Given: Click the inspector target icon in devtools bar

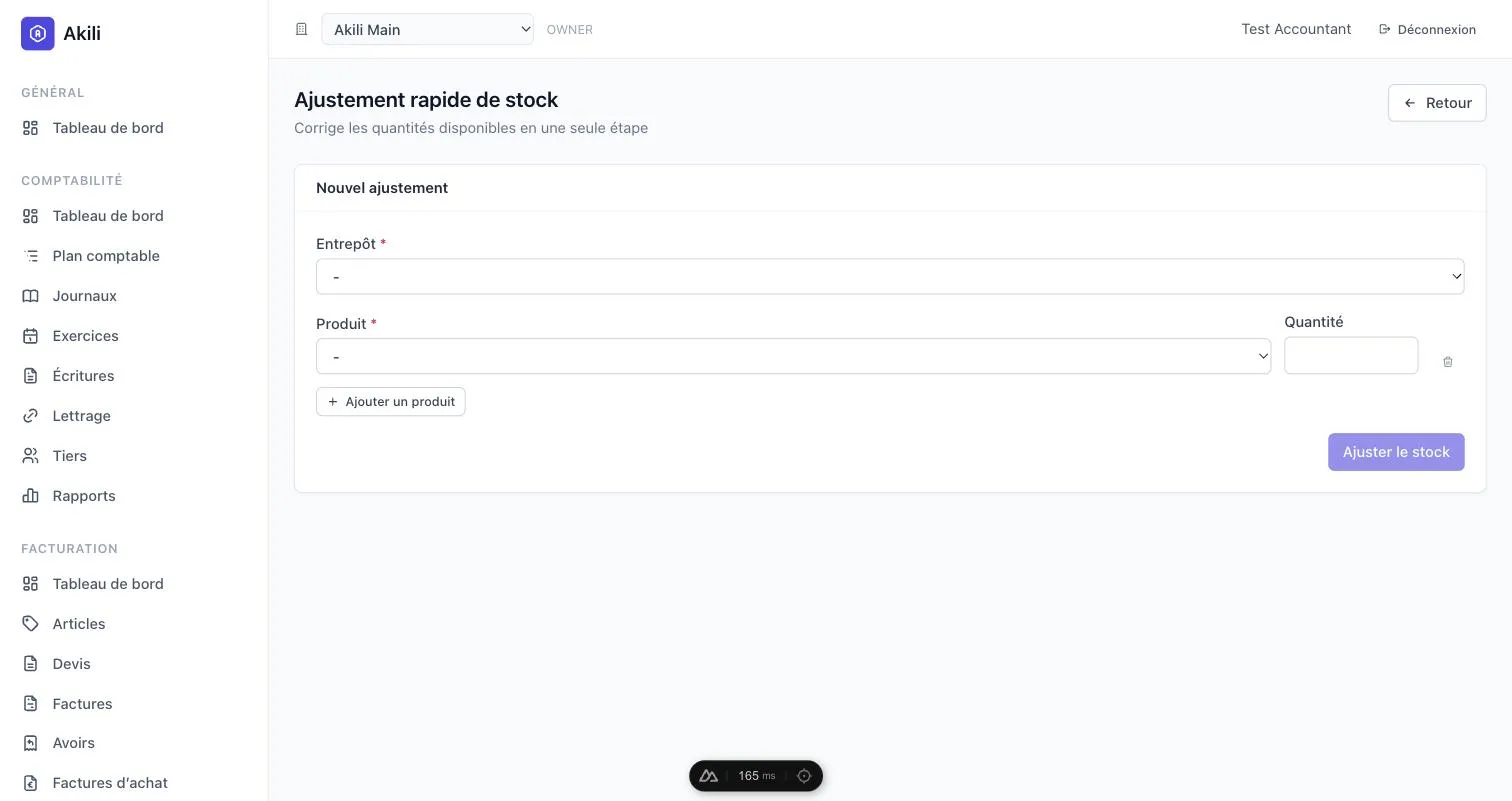Looking at the screenshot, I should point(804,776).
